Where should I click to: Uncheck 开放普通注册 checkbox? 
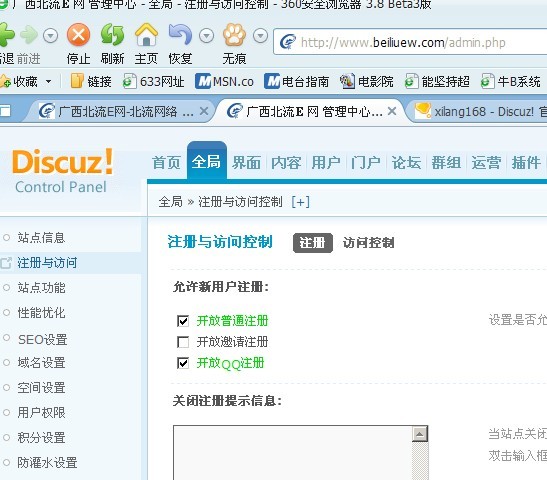pos(183,321)
